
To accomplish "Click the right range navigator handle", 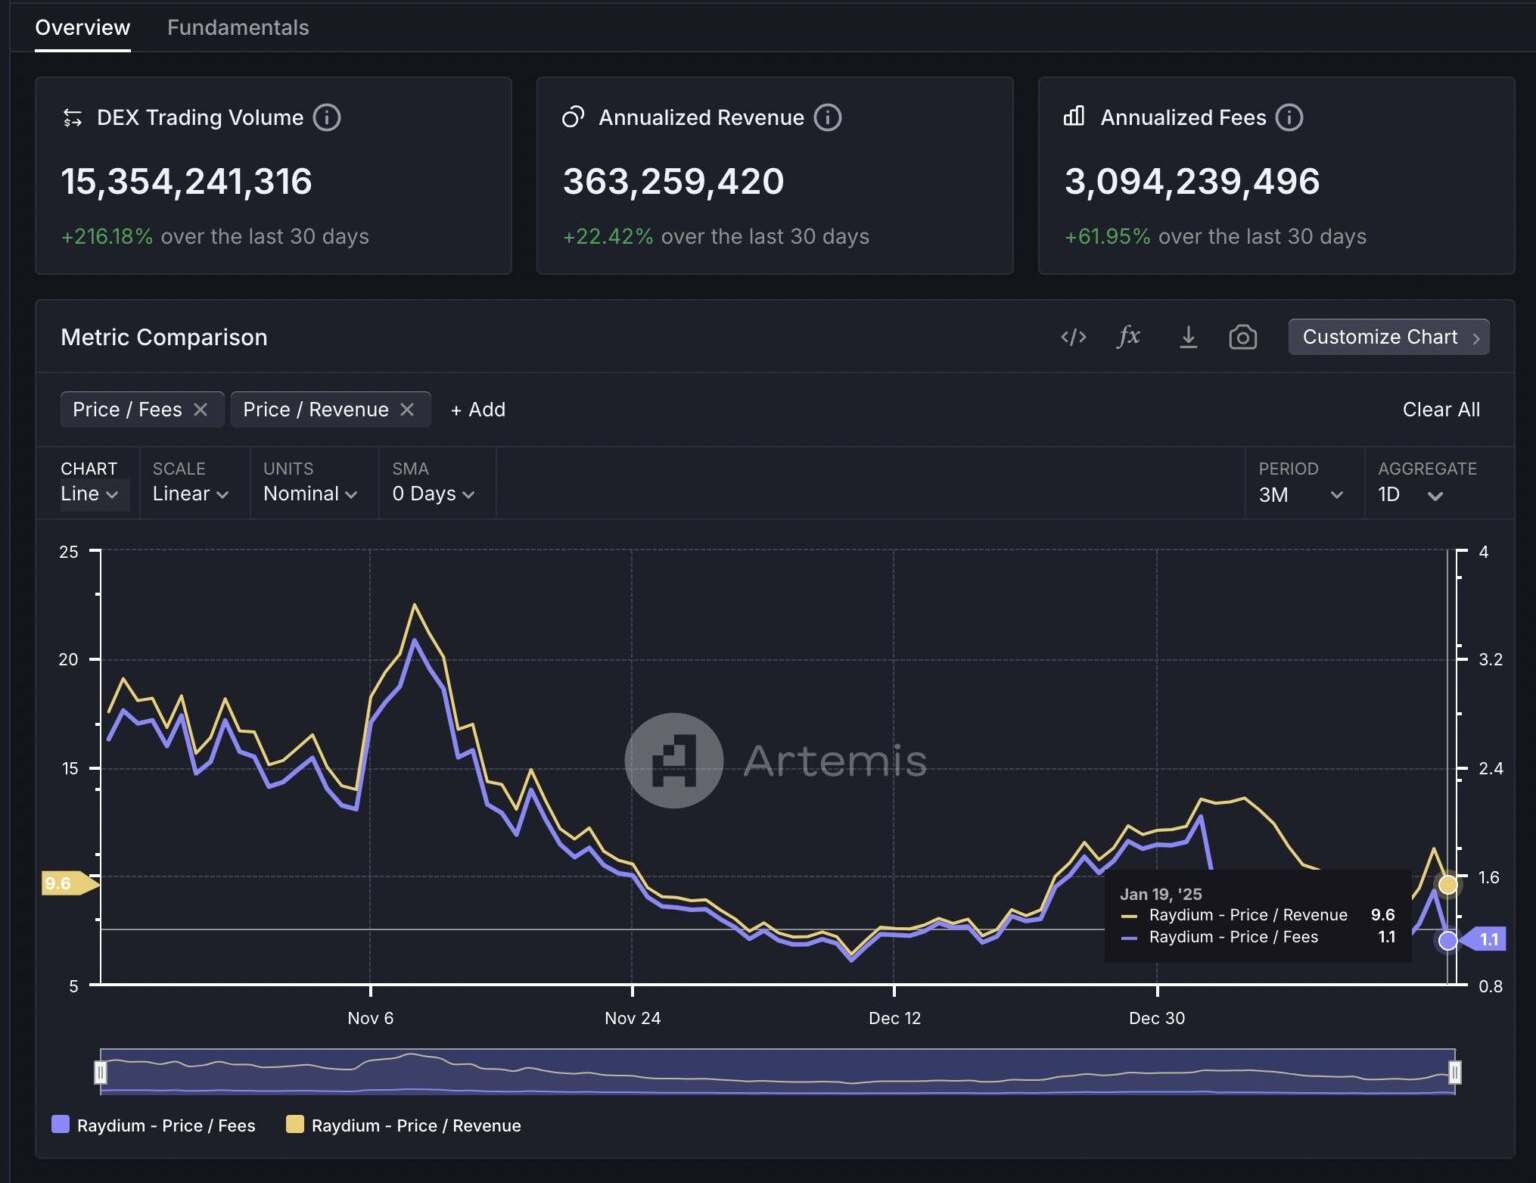I will point(1455,1073).
